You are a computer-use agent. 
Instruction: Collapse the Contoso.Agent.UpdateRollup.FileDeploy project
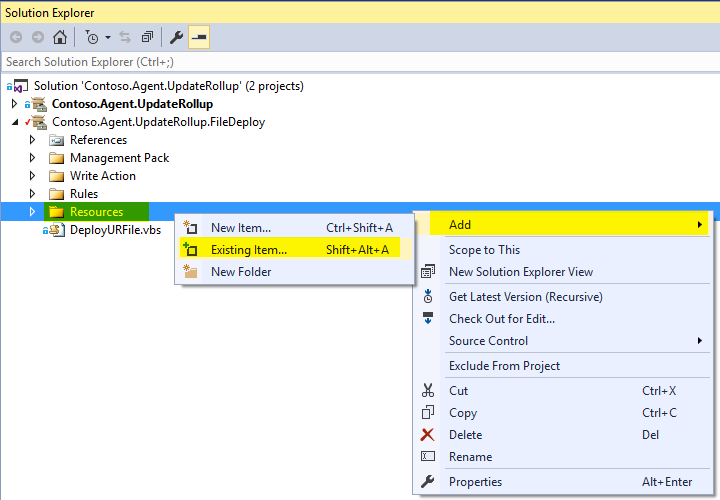[15, 122]
